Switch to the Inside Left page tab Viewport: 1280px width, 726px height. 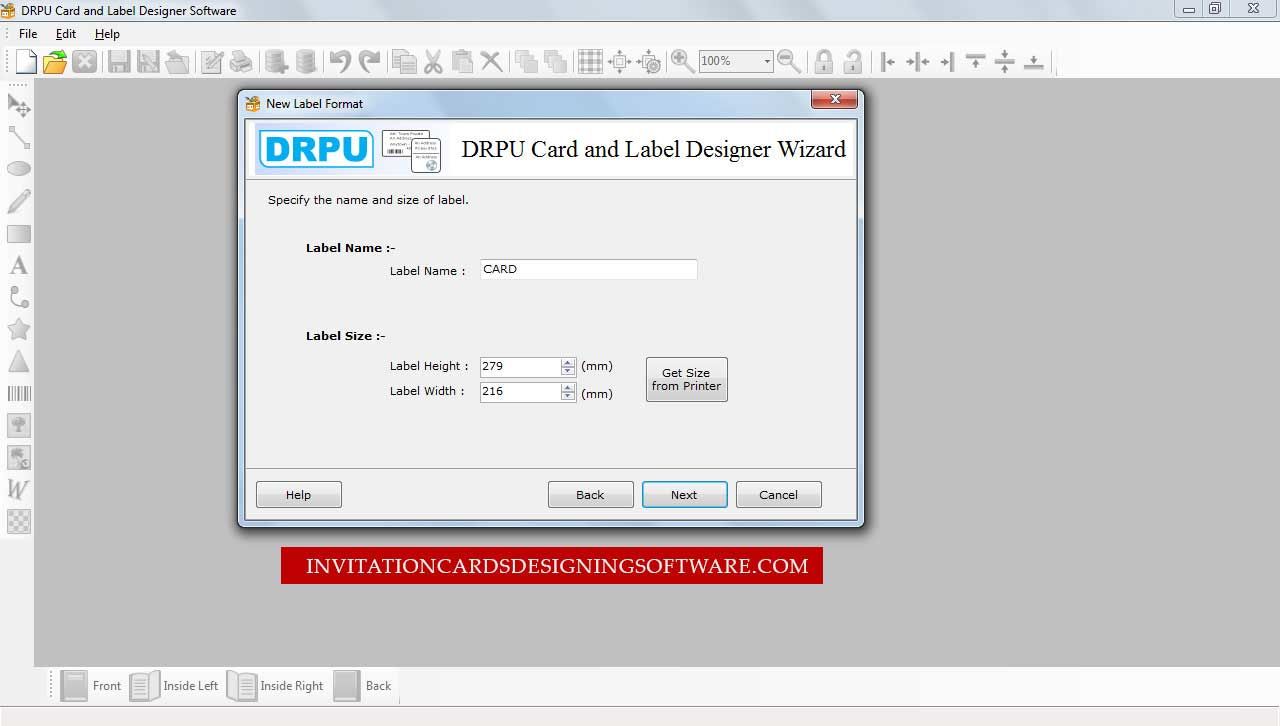tap(175, 686)
